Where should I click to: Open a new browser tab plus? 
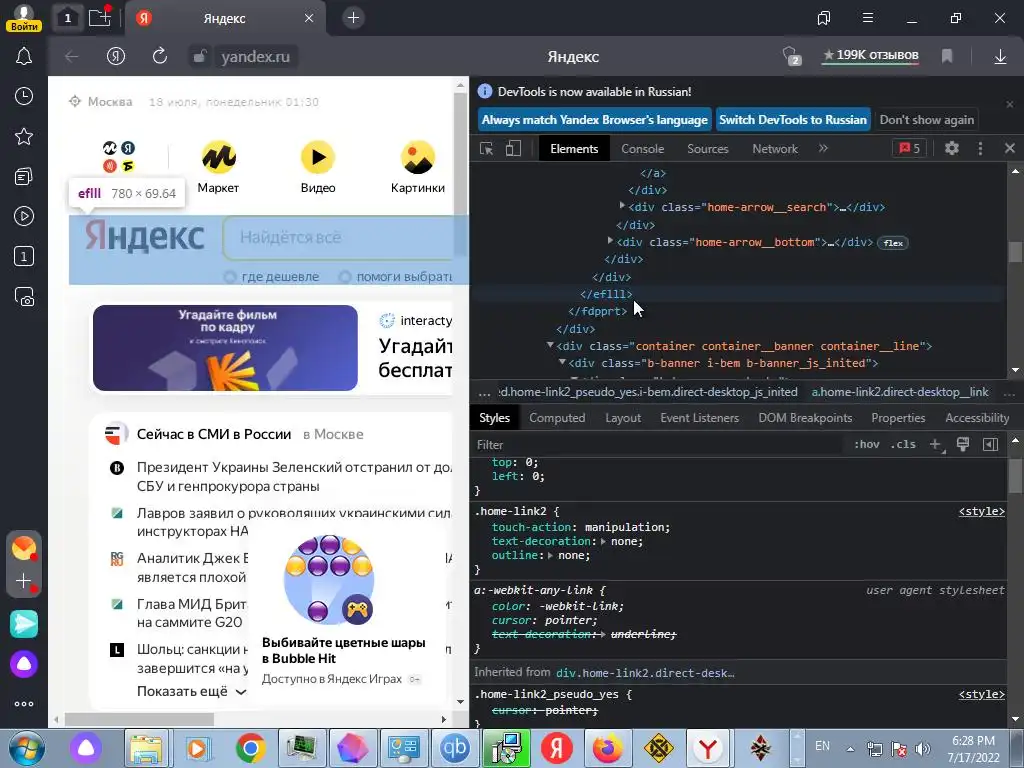[x=353, y=18]
